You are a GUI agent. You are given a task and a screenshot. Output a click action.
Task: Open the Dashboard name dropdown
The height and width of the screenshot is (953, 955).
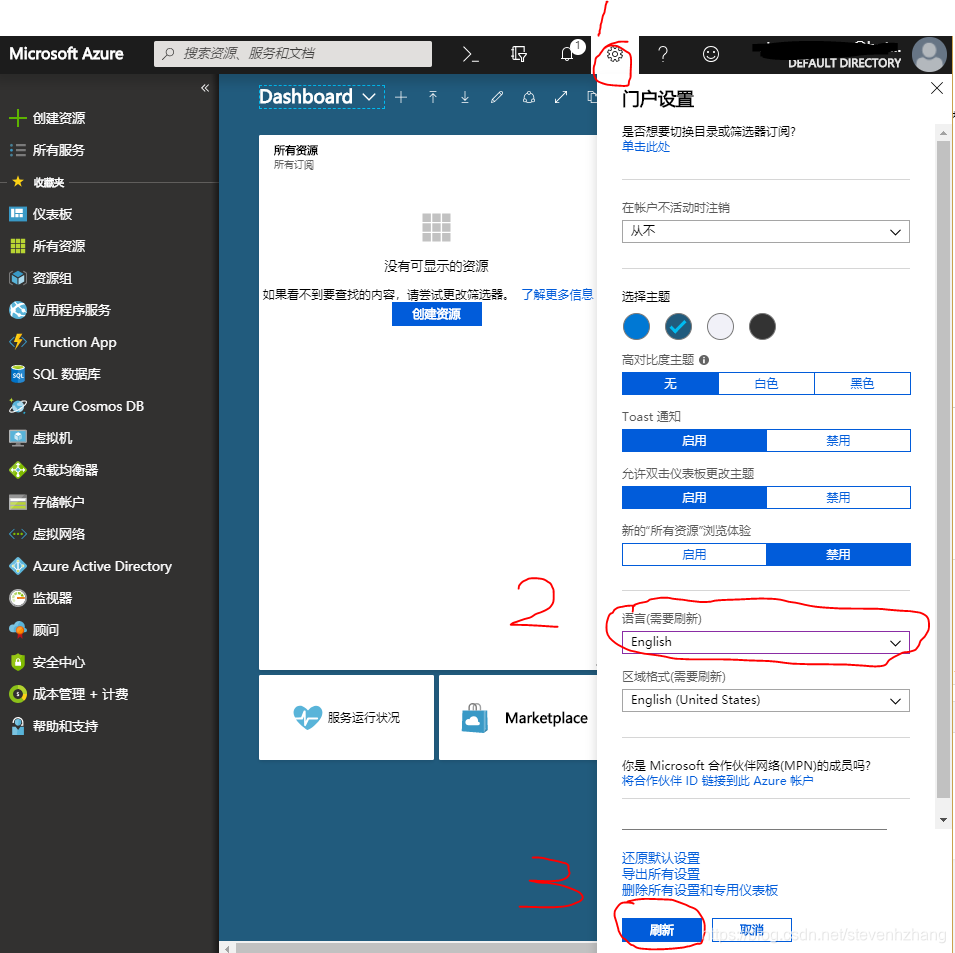(322, 97)
